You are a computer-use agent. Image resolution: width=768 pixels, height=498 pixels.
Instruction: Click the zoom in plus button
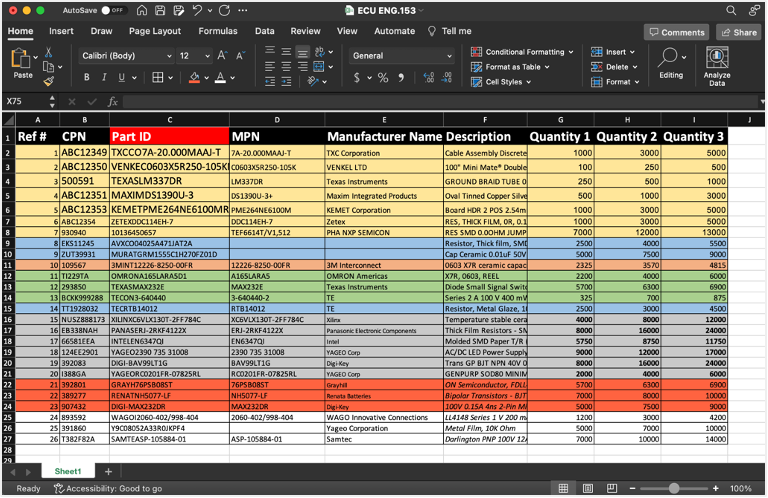coord(716,488)
